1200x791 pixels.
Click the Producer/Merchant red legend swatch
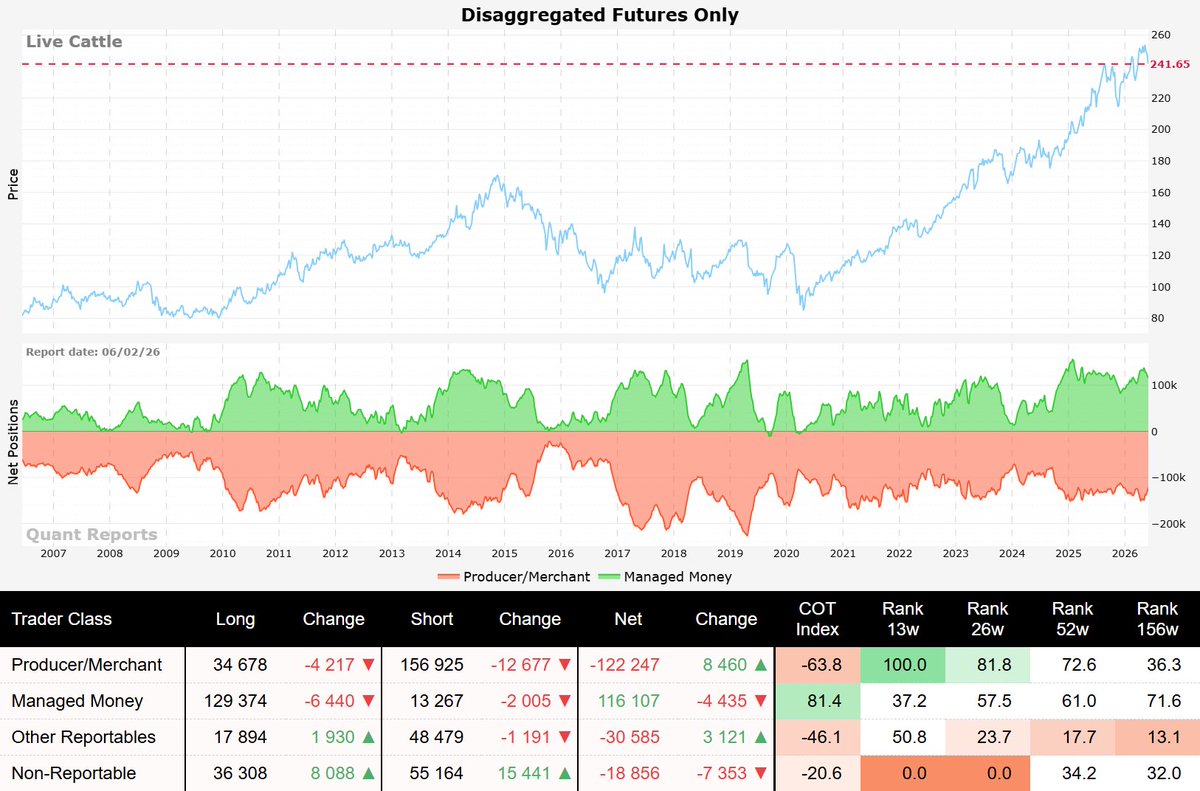450,577
